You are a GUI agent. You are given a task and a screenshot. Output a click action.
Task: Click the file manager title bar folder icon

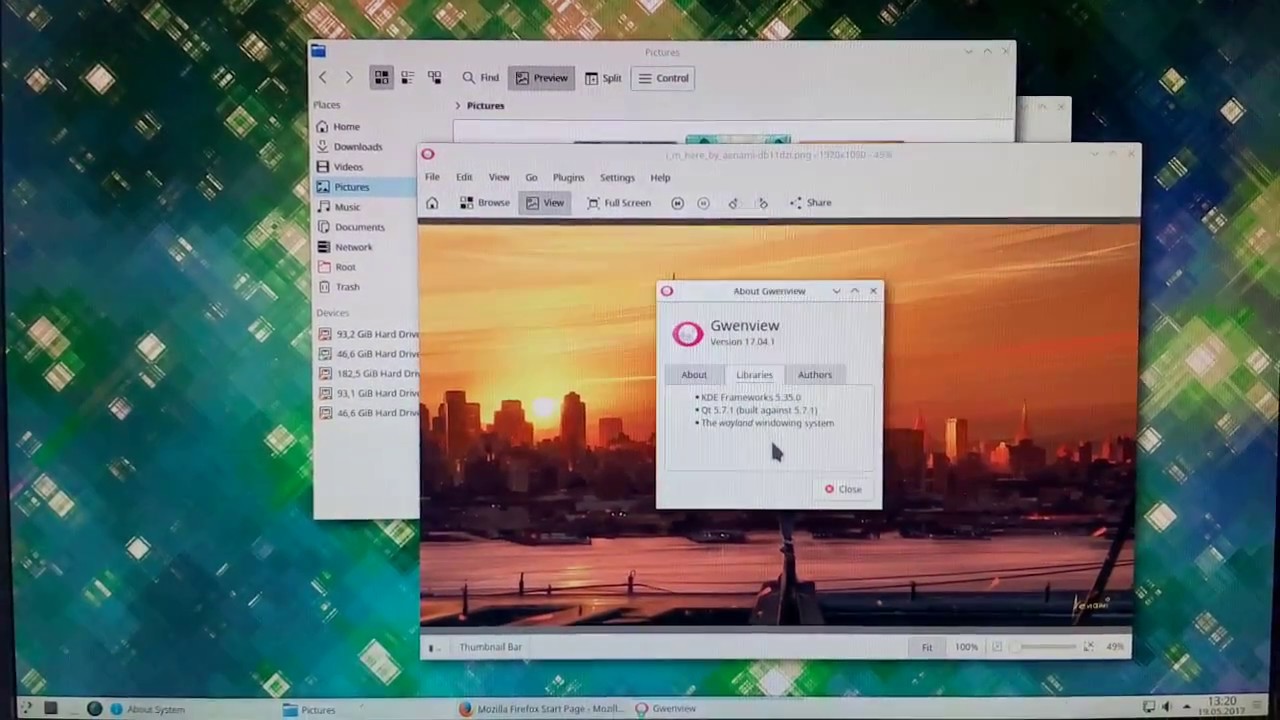318,51
